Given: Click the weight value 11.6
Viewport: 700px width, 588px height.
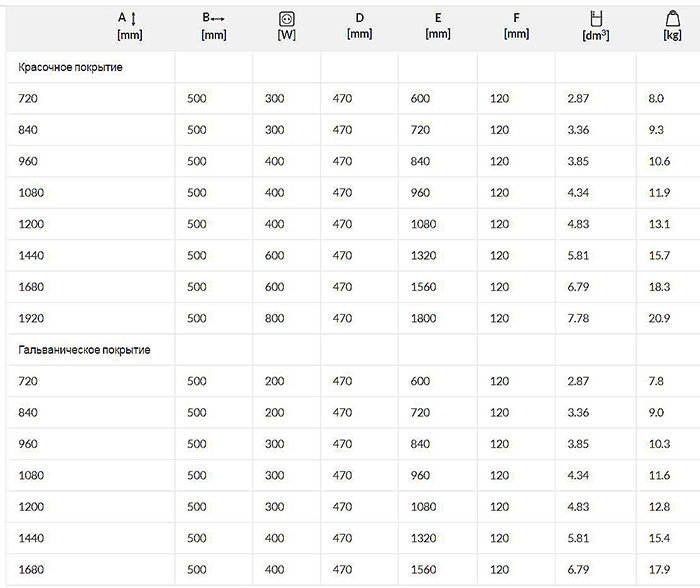Looking at the screenshot, I should (x=659, y=475).
